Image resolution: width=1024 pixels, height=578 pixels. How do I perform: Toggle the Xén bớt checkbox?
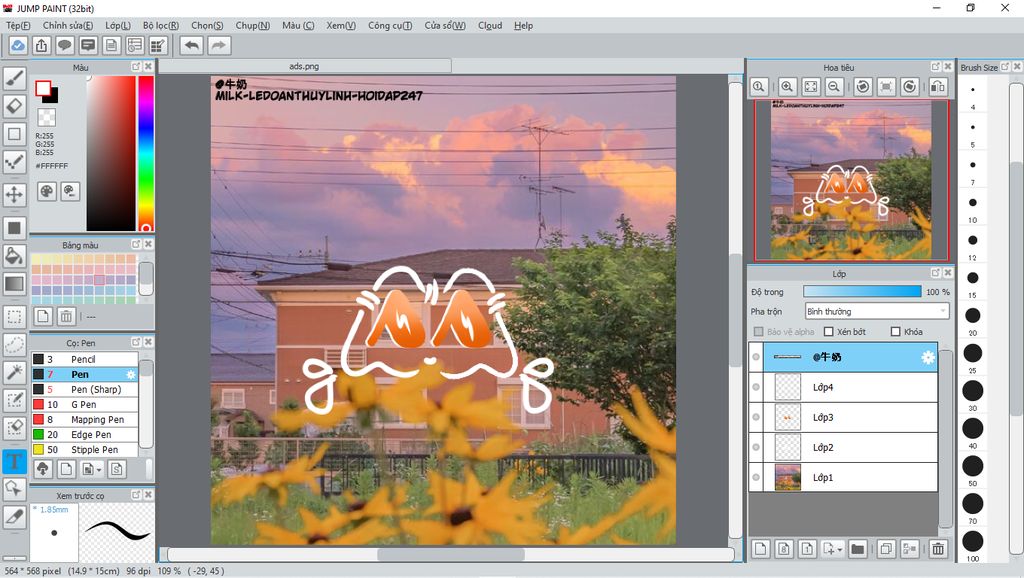coord(829,332)
